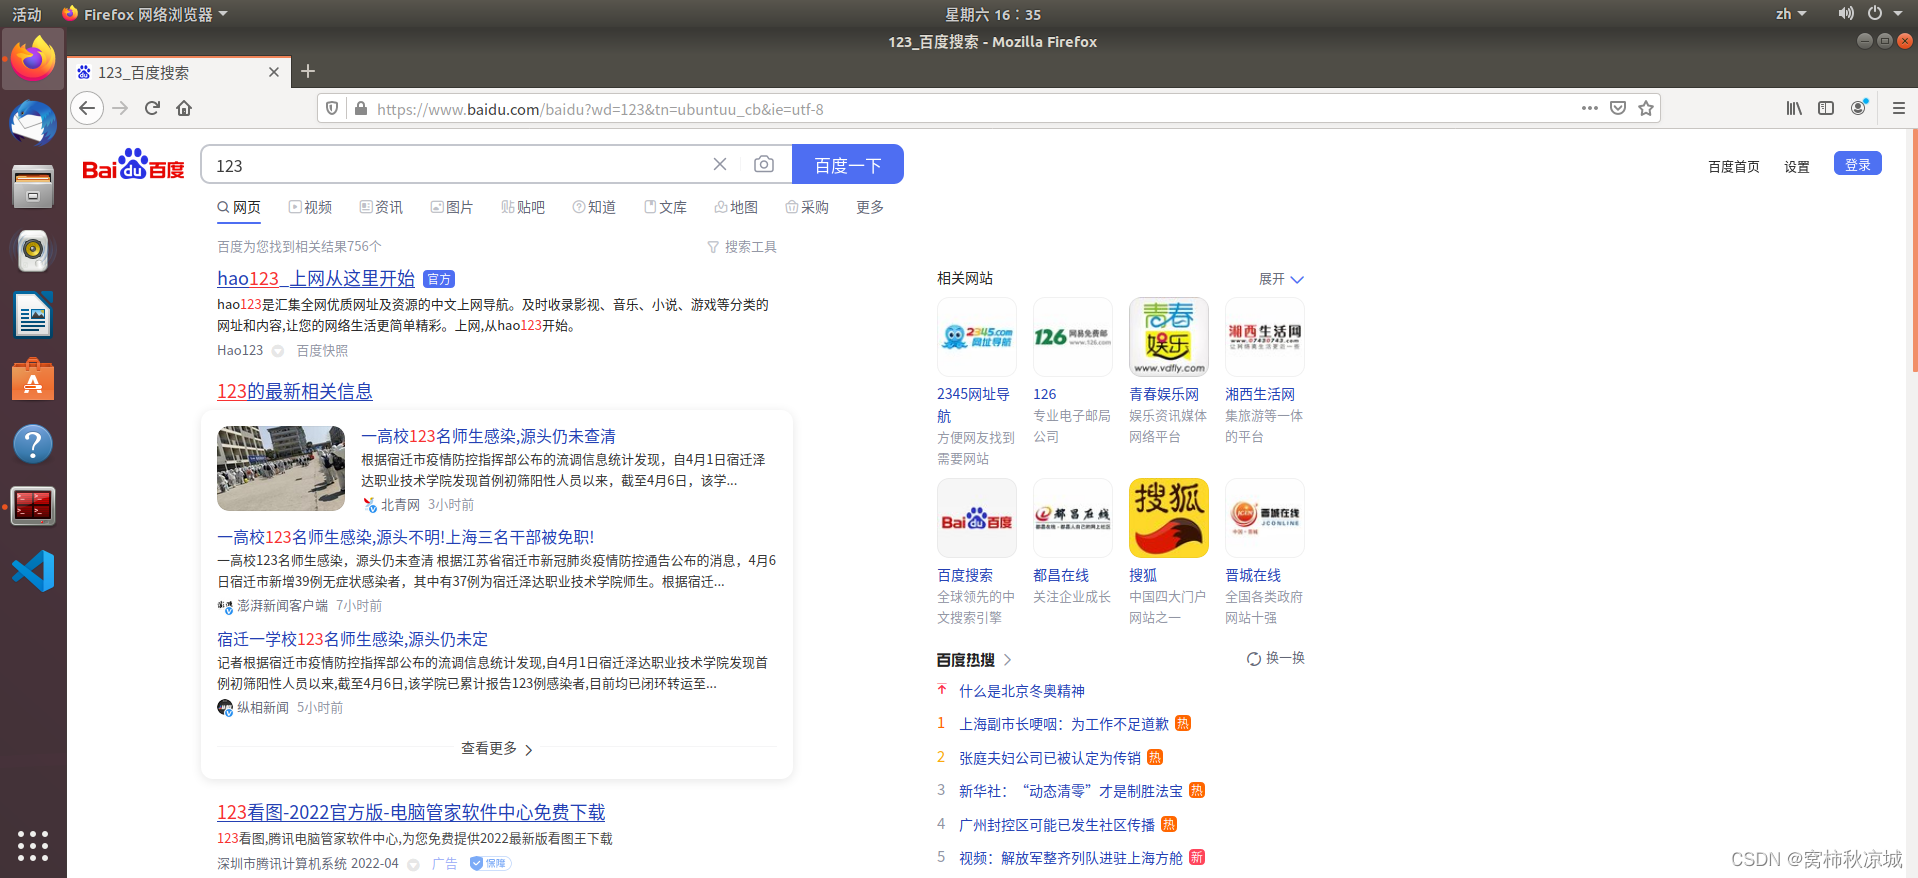Image resolution: width=1918 pixels, height=878 pixels.
Task: Clear the Baidu search box text
Action: [x=720, y=164]
